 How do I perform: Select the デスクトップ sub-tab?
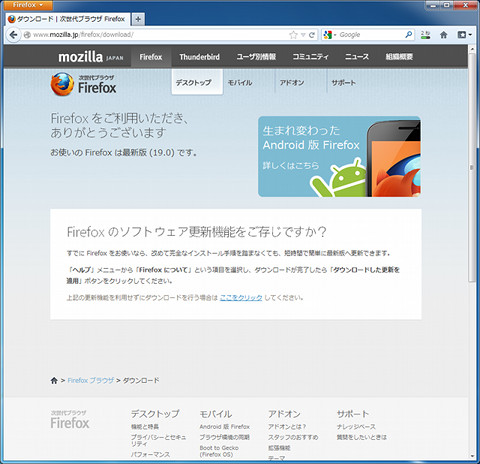coord(197,82)
